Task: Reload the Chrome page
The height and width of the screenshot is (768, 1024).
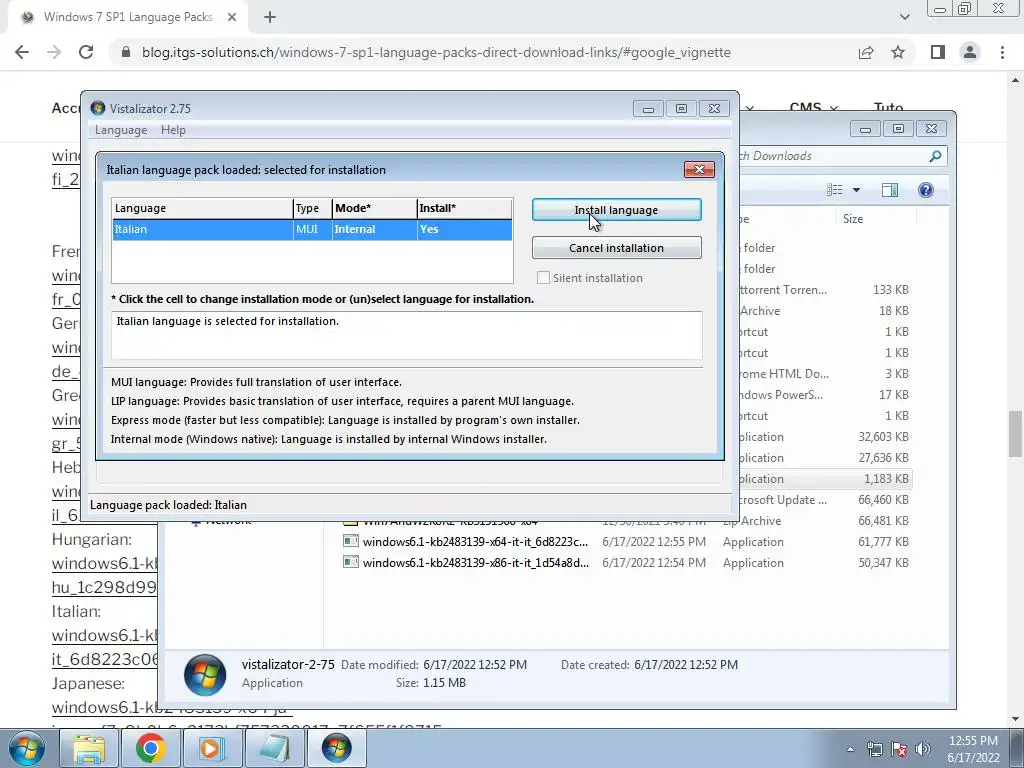Action: pyautogui.click(x=86, y=52)
